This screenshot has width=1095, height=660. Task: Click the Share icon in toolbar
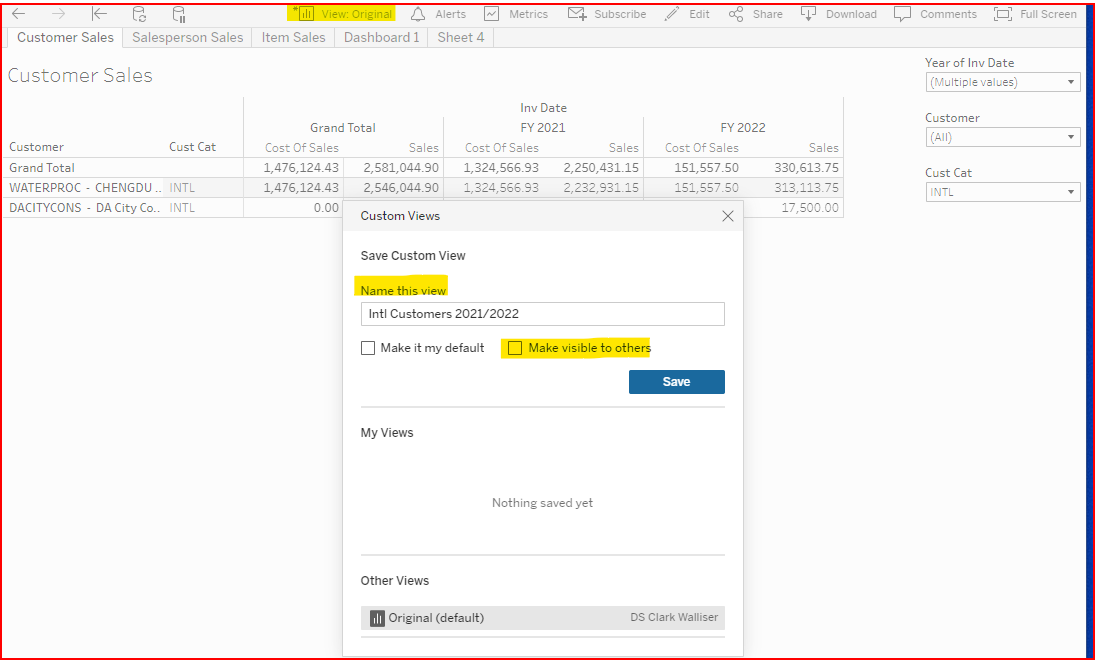736,14
